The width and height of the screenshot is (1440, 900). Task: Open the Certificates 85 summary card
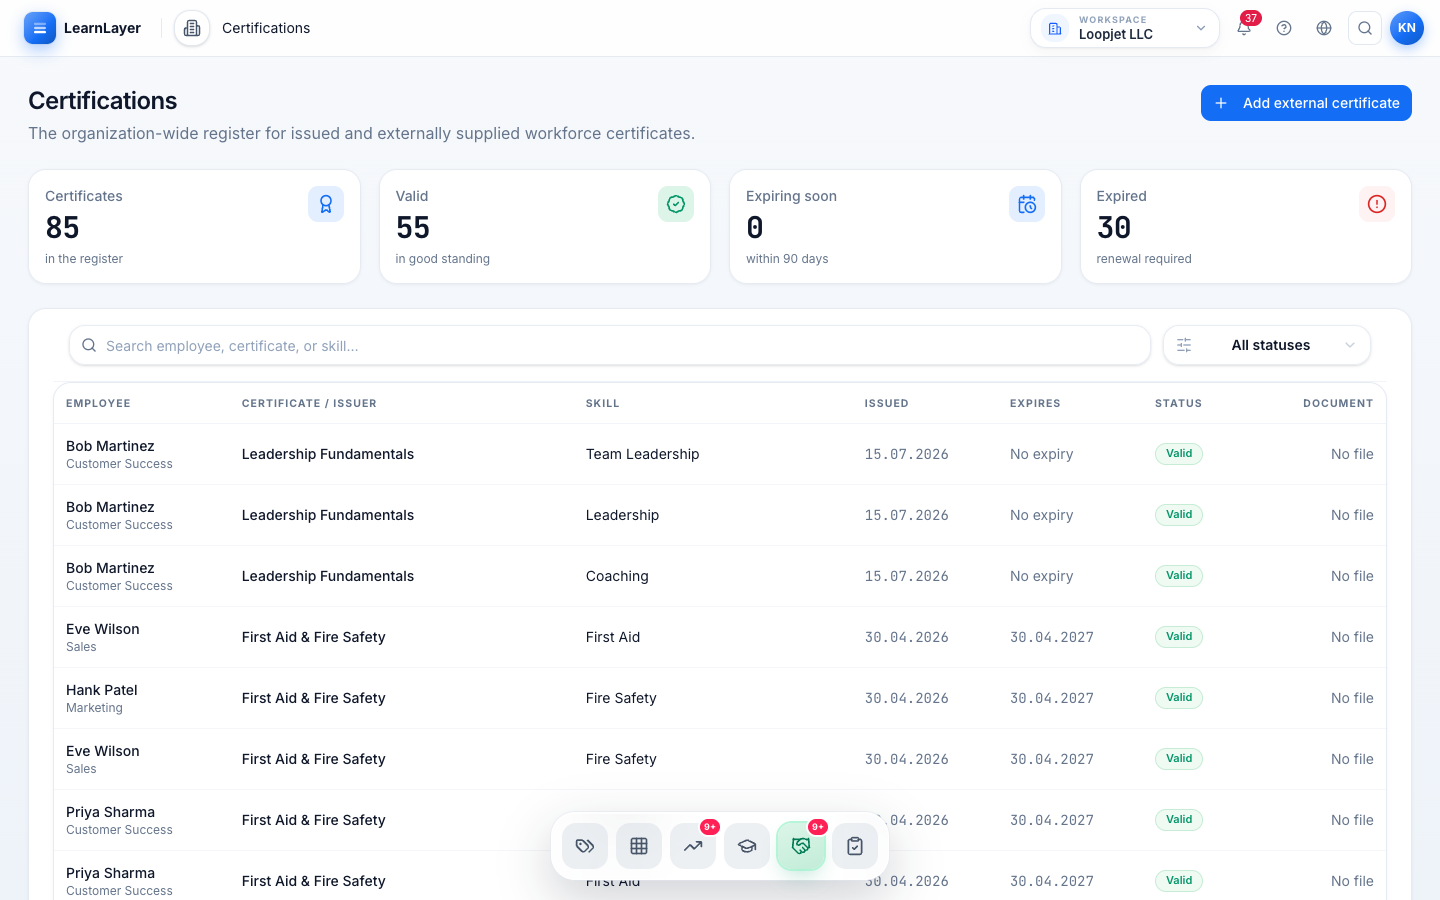[195, 227]
